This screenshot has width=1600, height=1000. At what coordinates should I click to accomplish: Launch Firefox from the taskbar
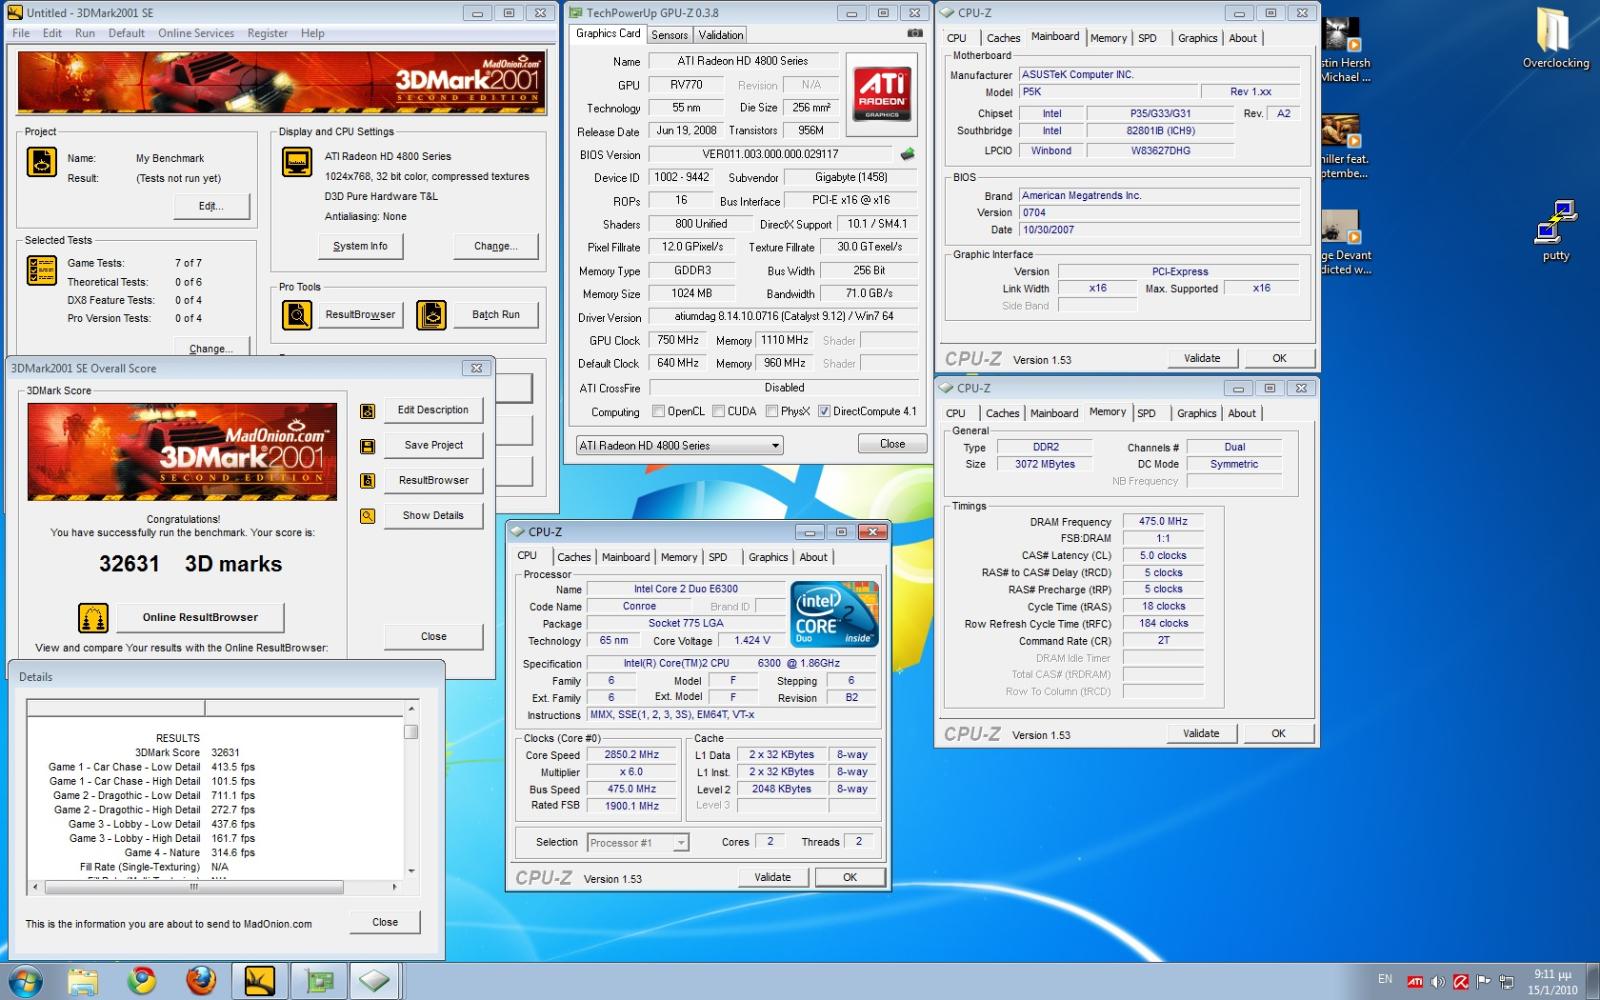pyautogui.click(x=201, y=981)
